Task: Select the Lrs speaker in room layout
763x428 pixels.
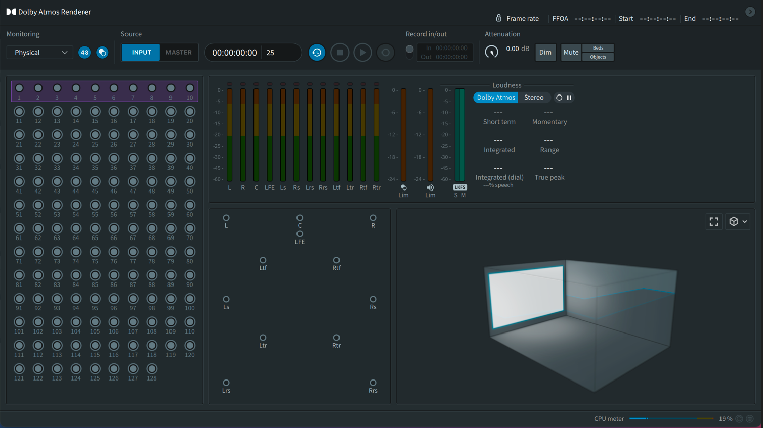Action: coord(226,383)
